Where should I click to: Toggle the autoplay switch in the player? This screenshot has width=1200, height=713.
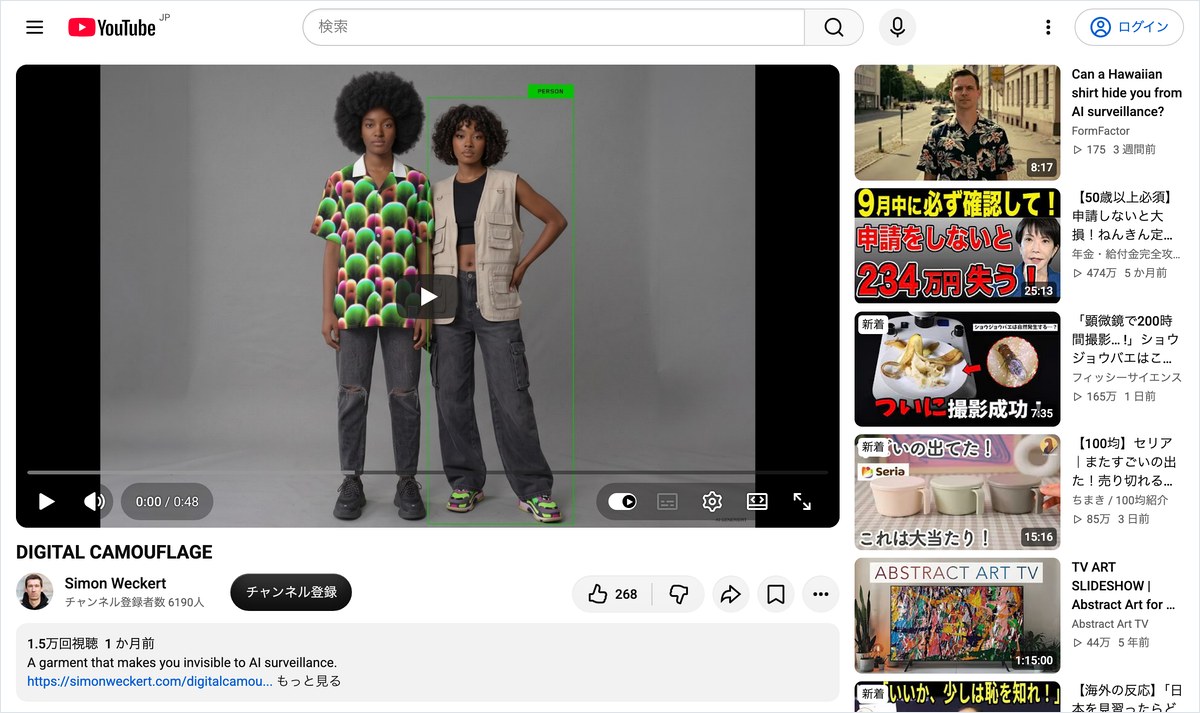pyautogui.click(x=622, y=501)
